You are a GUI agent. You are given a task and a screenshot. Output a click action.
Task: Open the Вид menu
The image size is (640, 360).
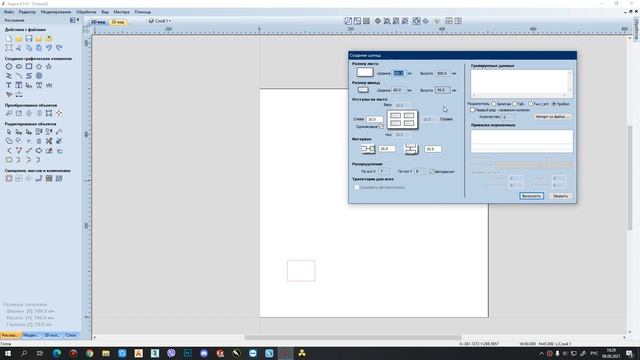pyautogui.click(x=105, y=12)
